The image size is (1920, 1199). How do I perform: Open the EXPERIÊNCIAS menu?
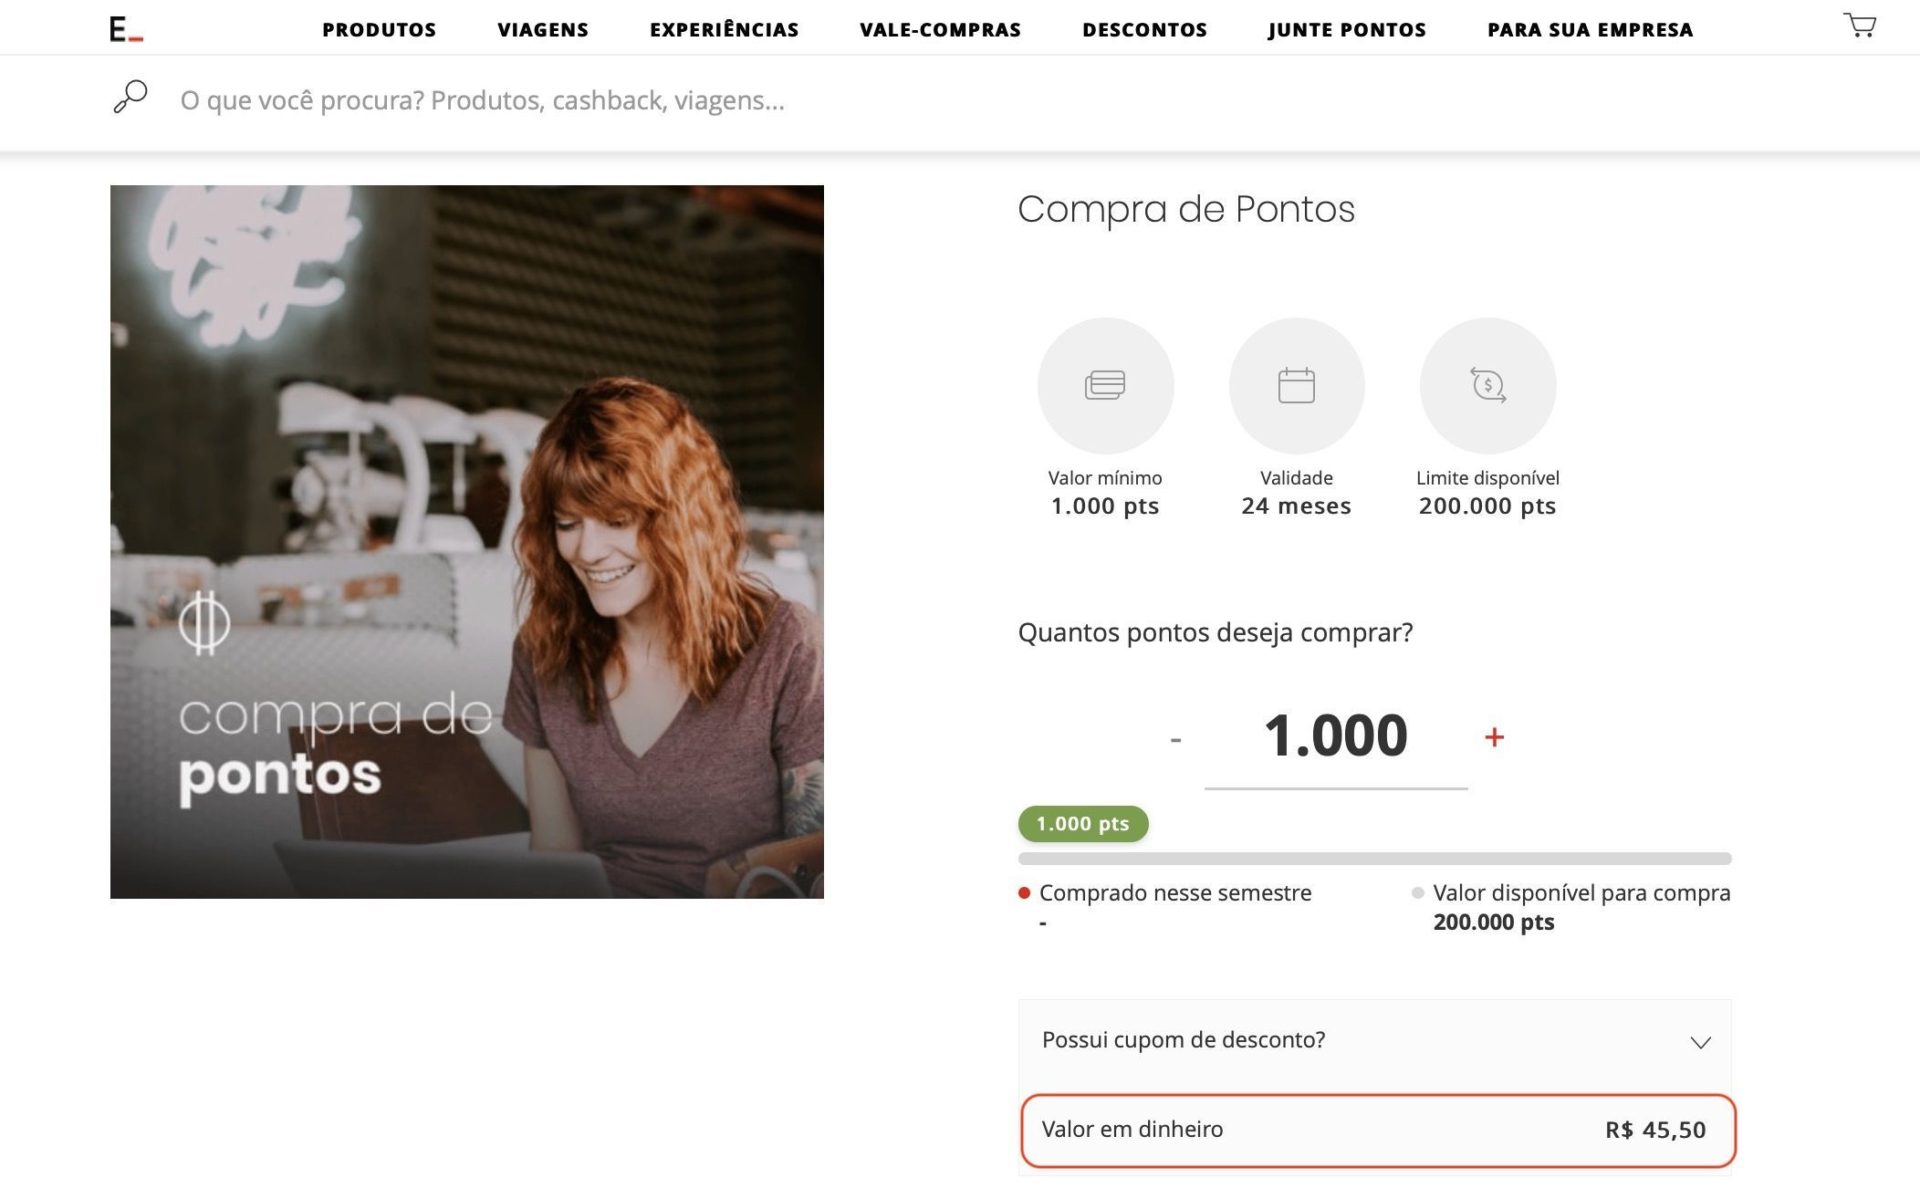[724, 30]
